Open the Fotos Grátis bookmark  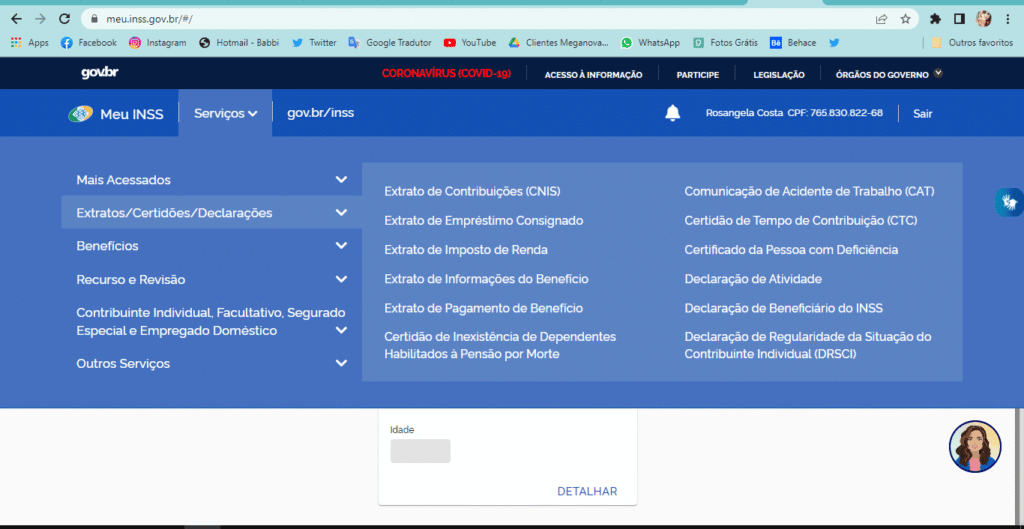click(x=726, y=42)
